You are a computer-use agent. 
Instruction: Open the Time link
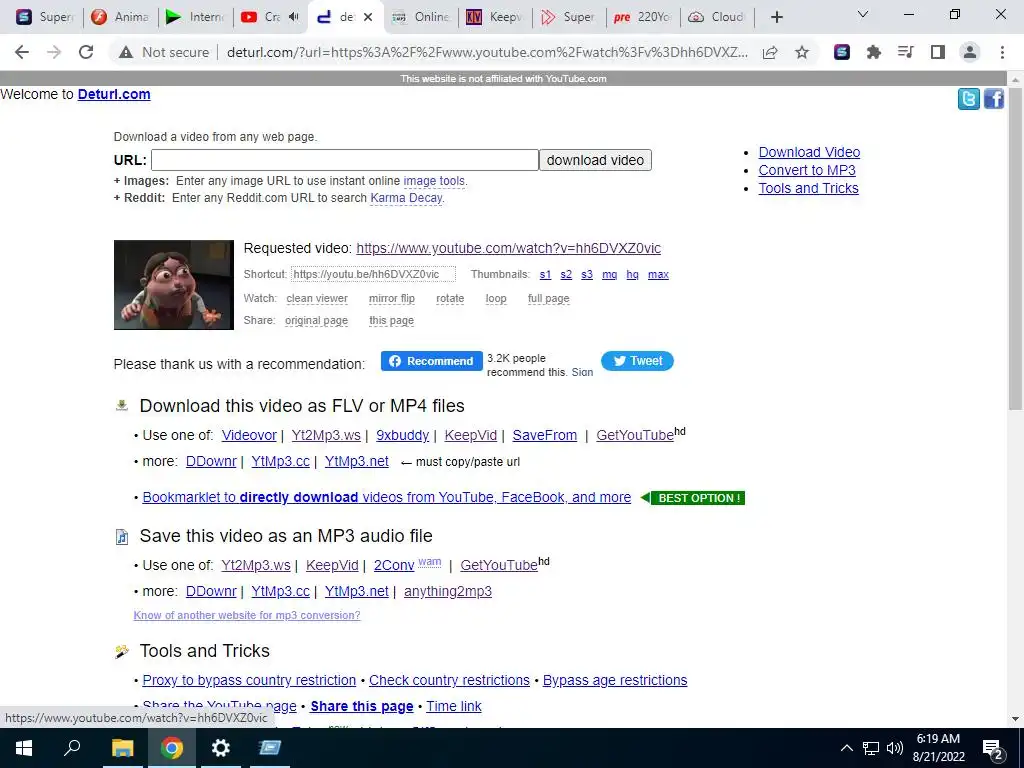pos(454,706)
